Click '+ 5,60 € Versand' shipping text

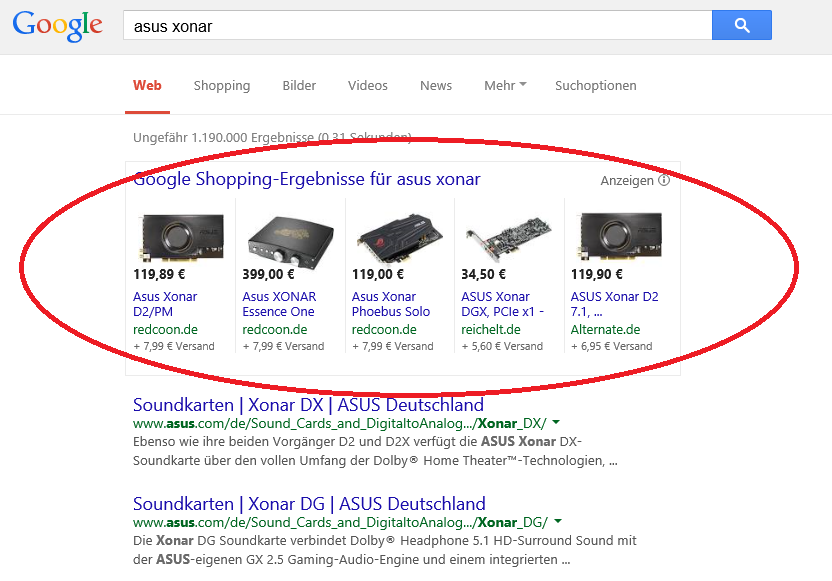coord(502,346)
